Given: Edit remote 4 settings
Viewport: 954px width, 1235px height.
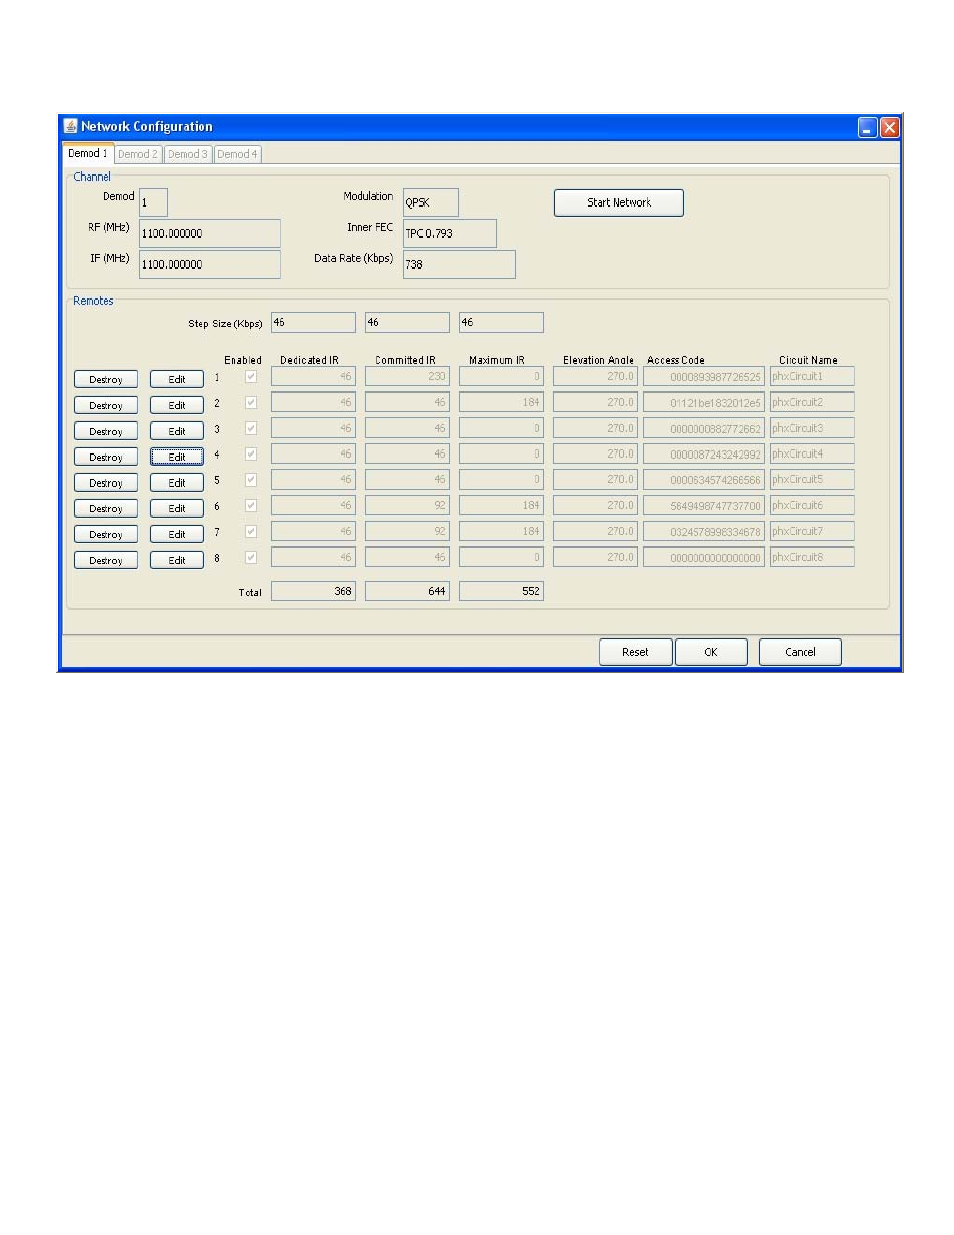Looking at the screenshot, I should (177, 457).
